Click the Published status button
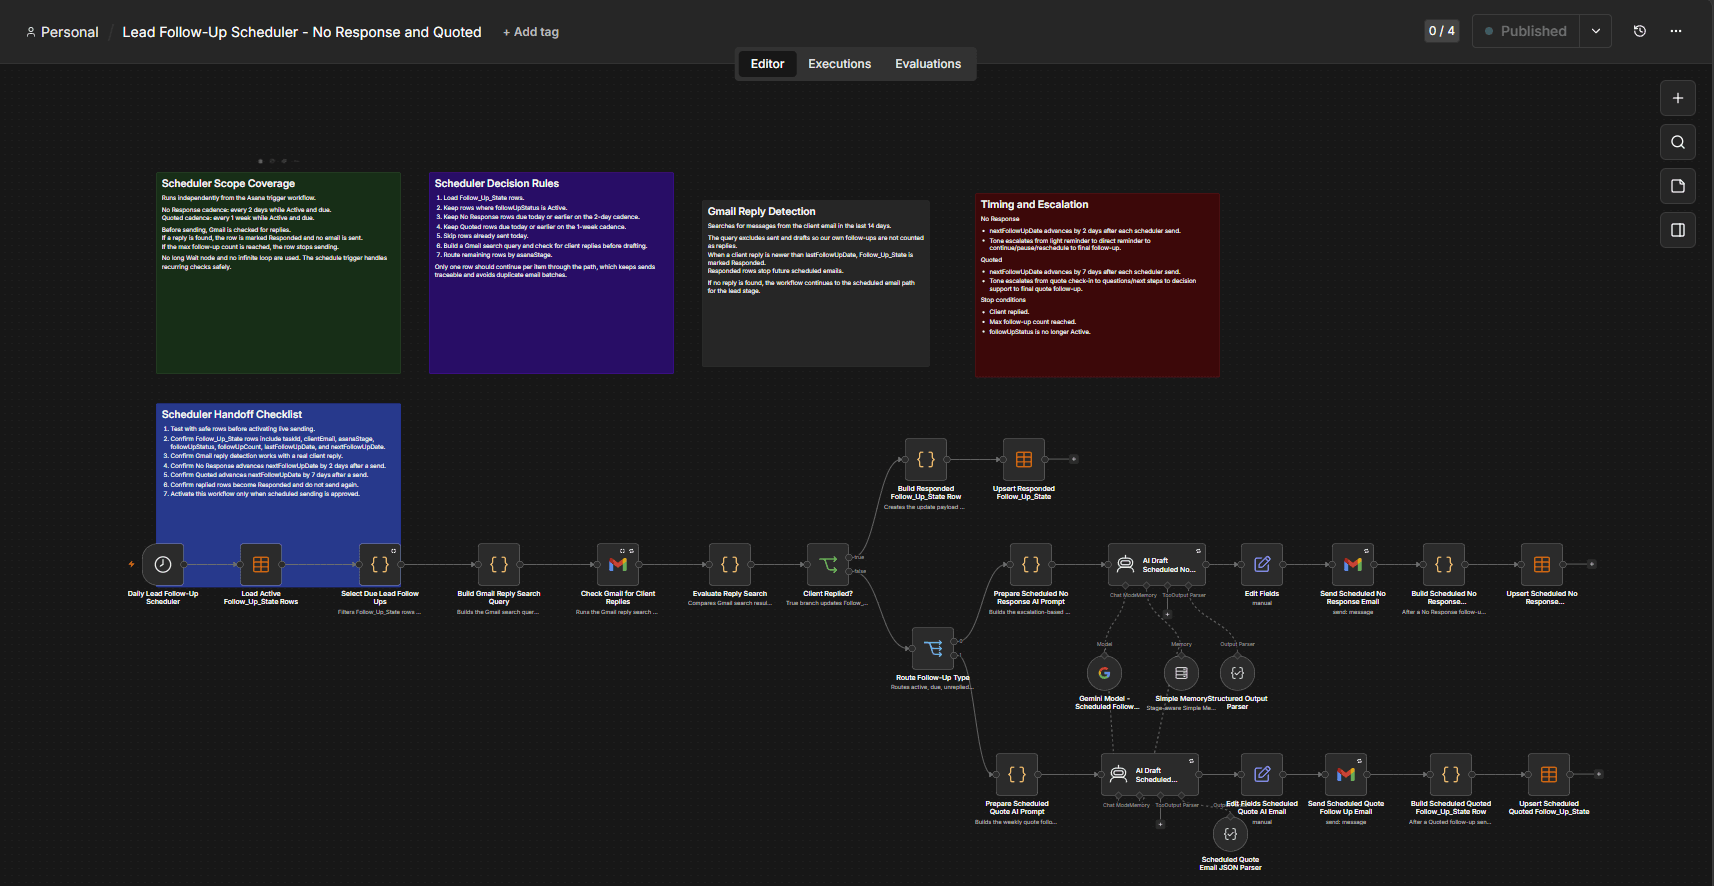 click(1526, 31)
